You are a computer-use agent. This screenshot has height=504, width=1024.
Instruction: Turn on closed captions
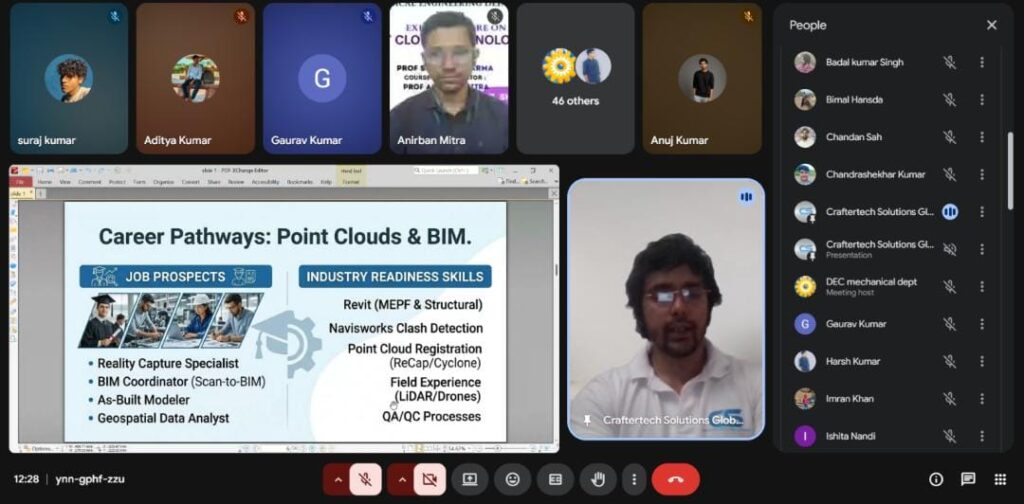(x=556, y=479)
